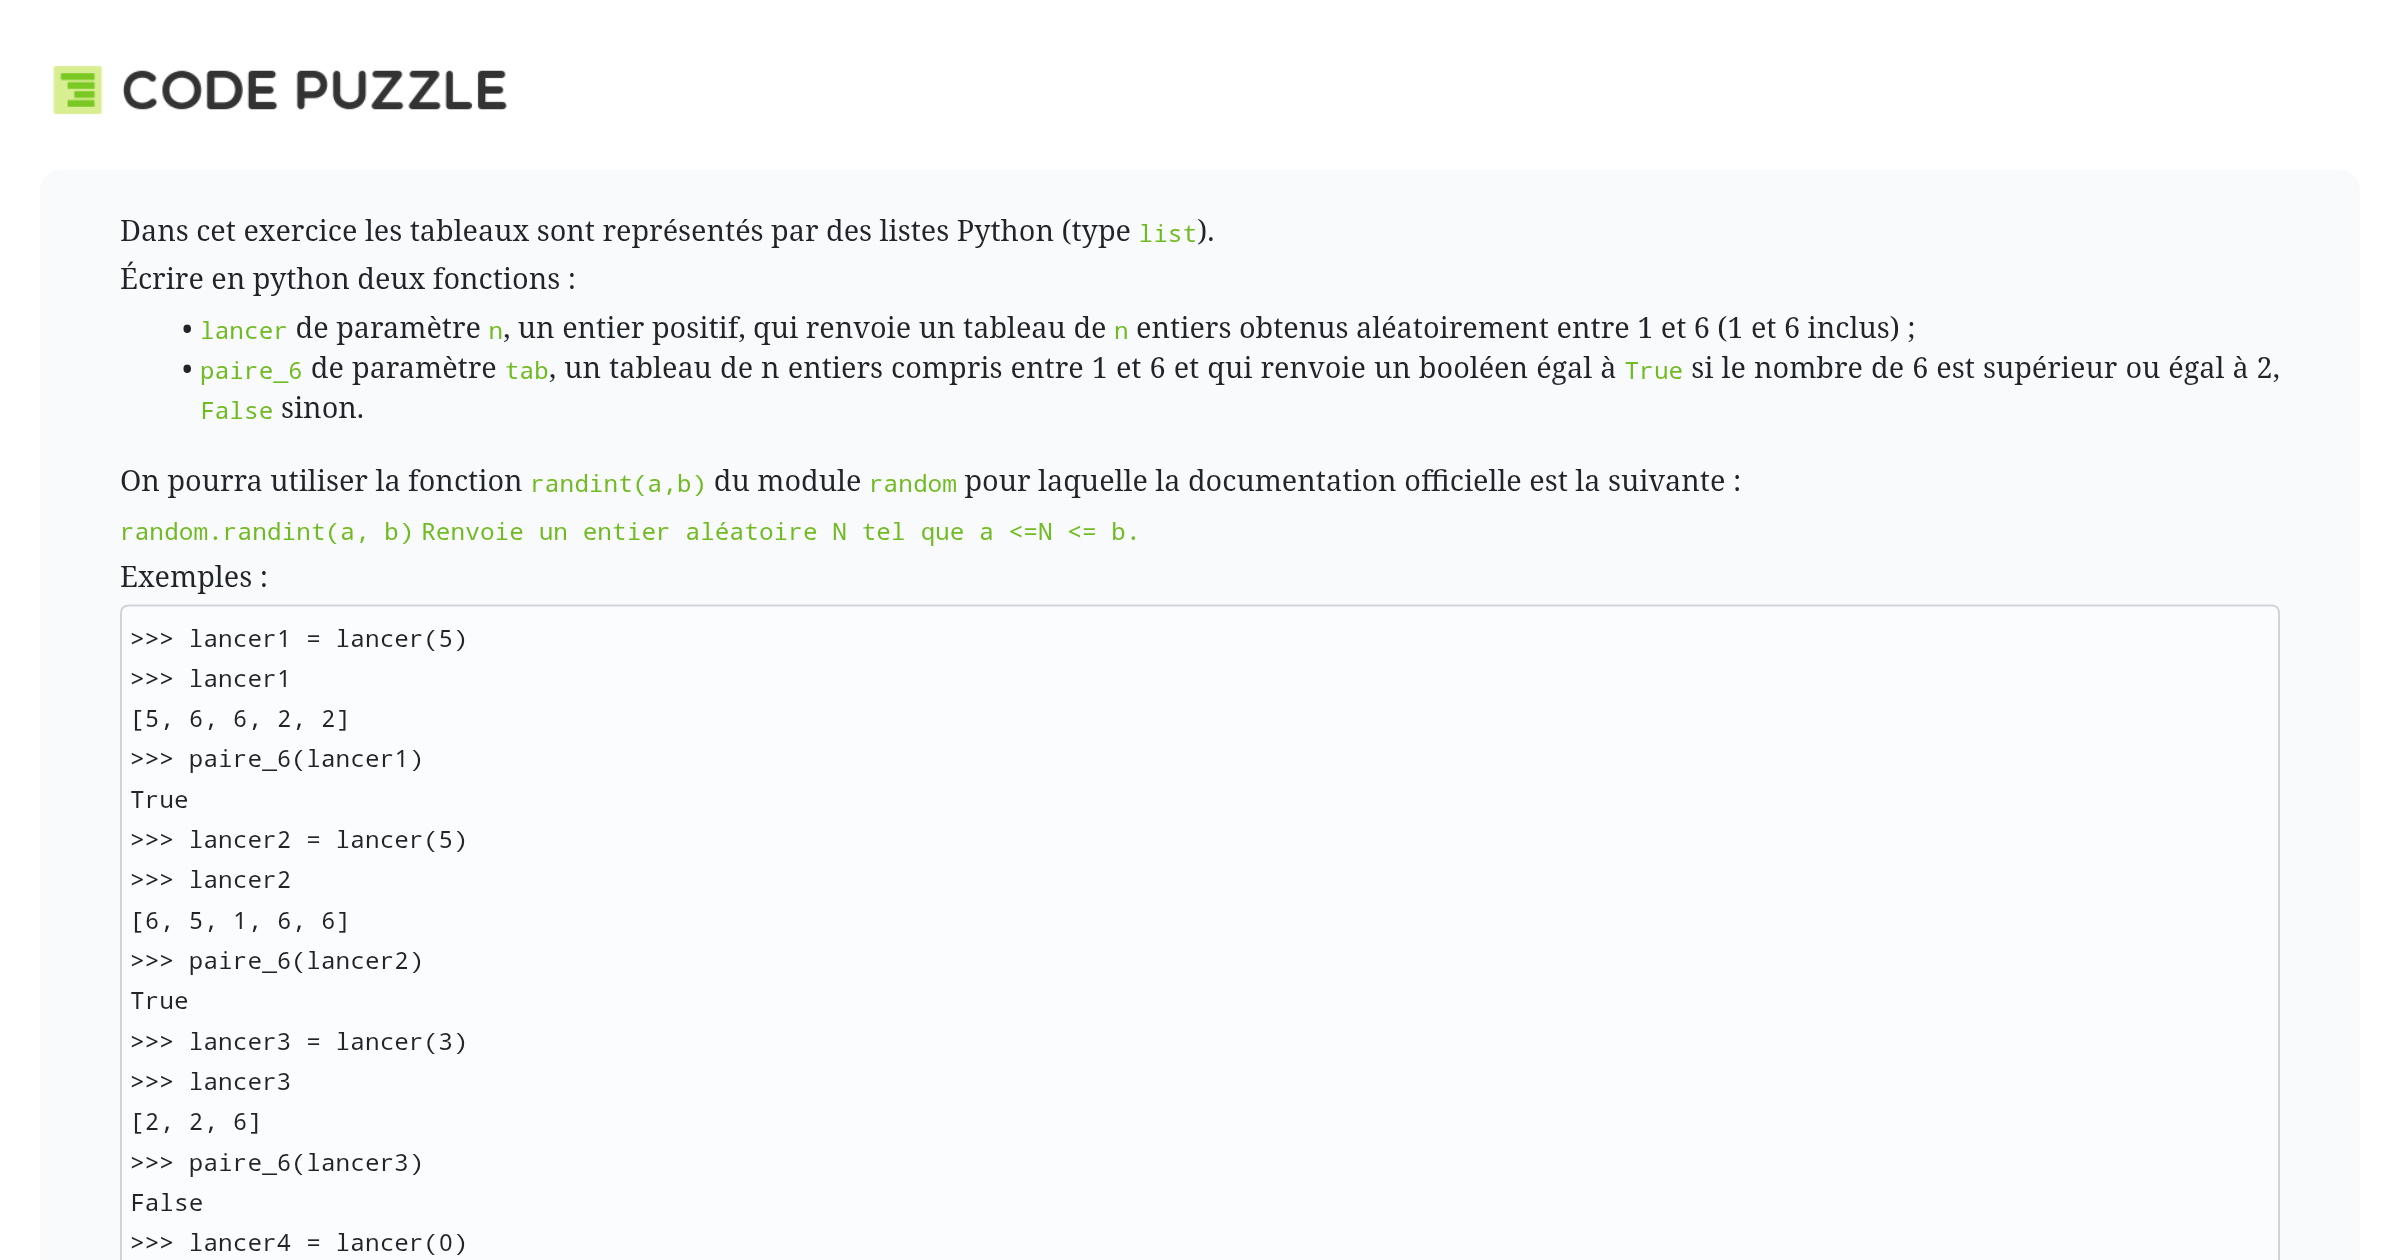Click the output list [5, 6, 6, 2, 2]
The height and width of the screenshot is (1260, 2400).
pyautogui.click(x=240, y=719)
